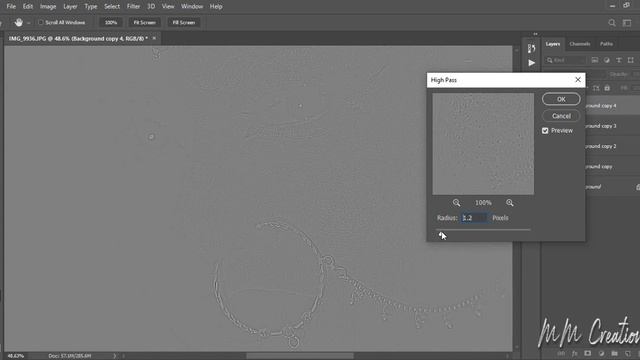Create a new layer icon

628,353
